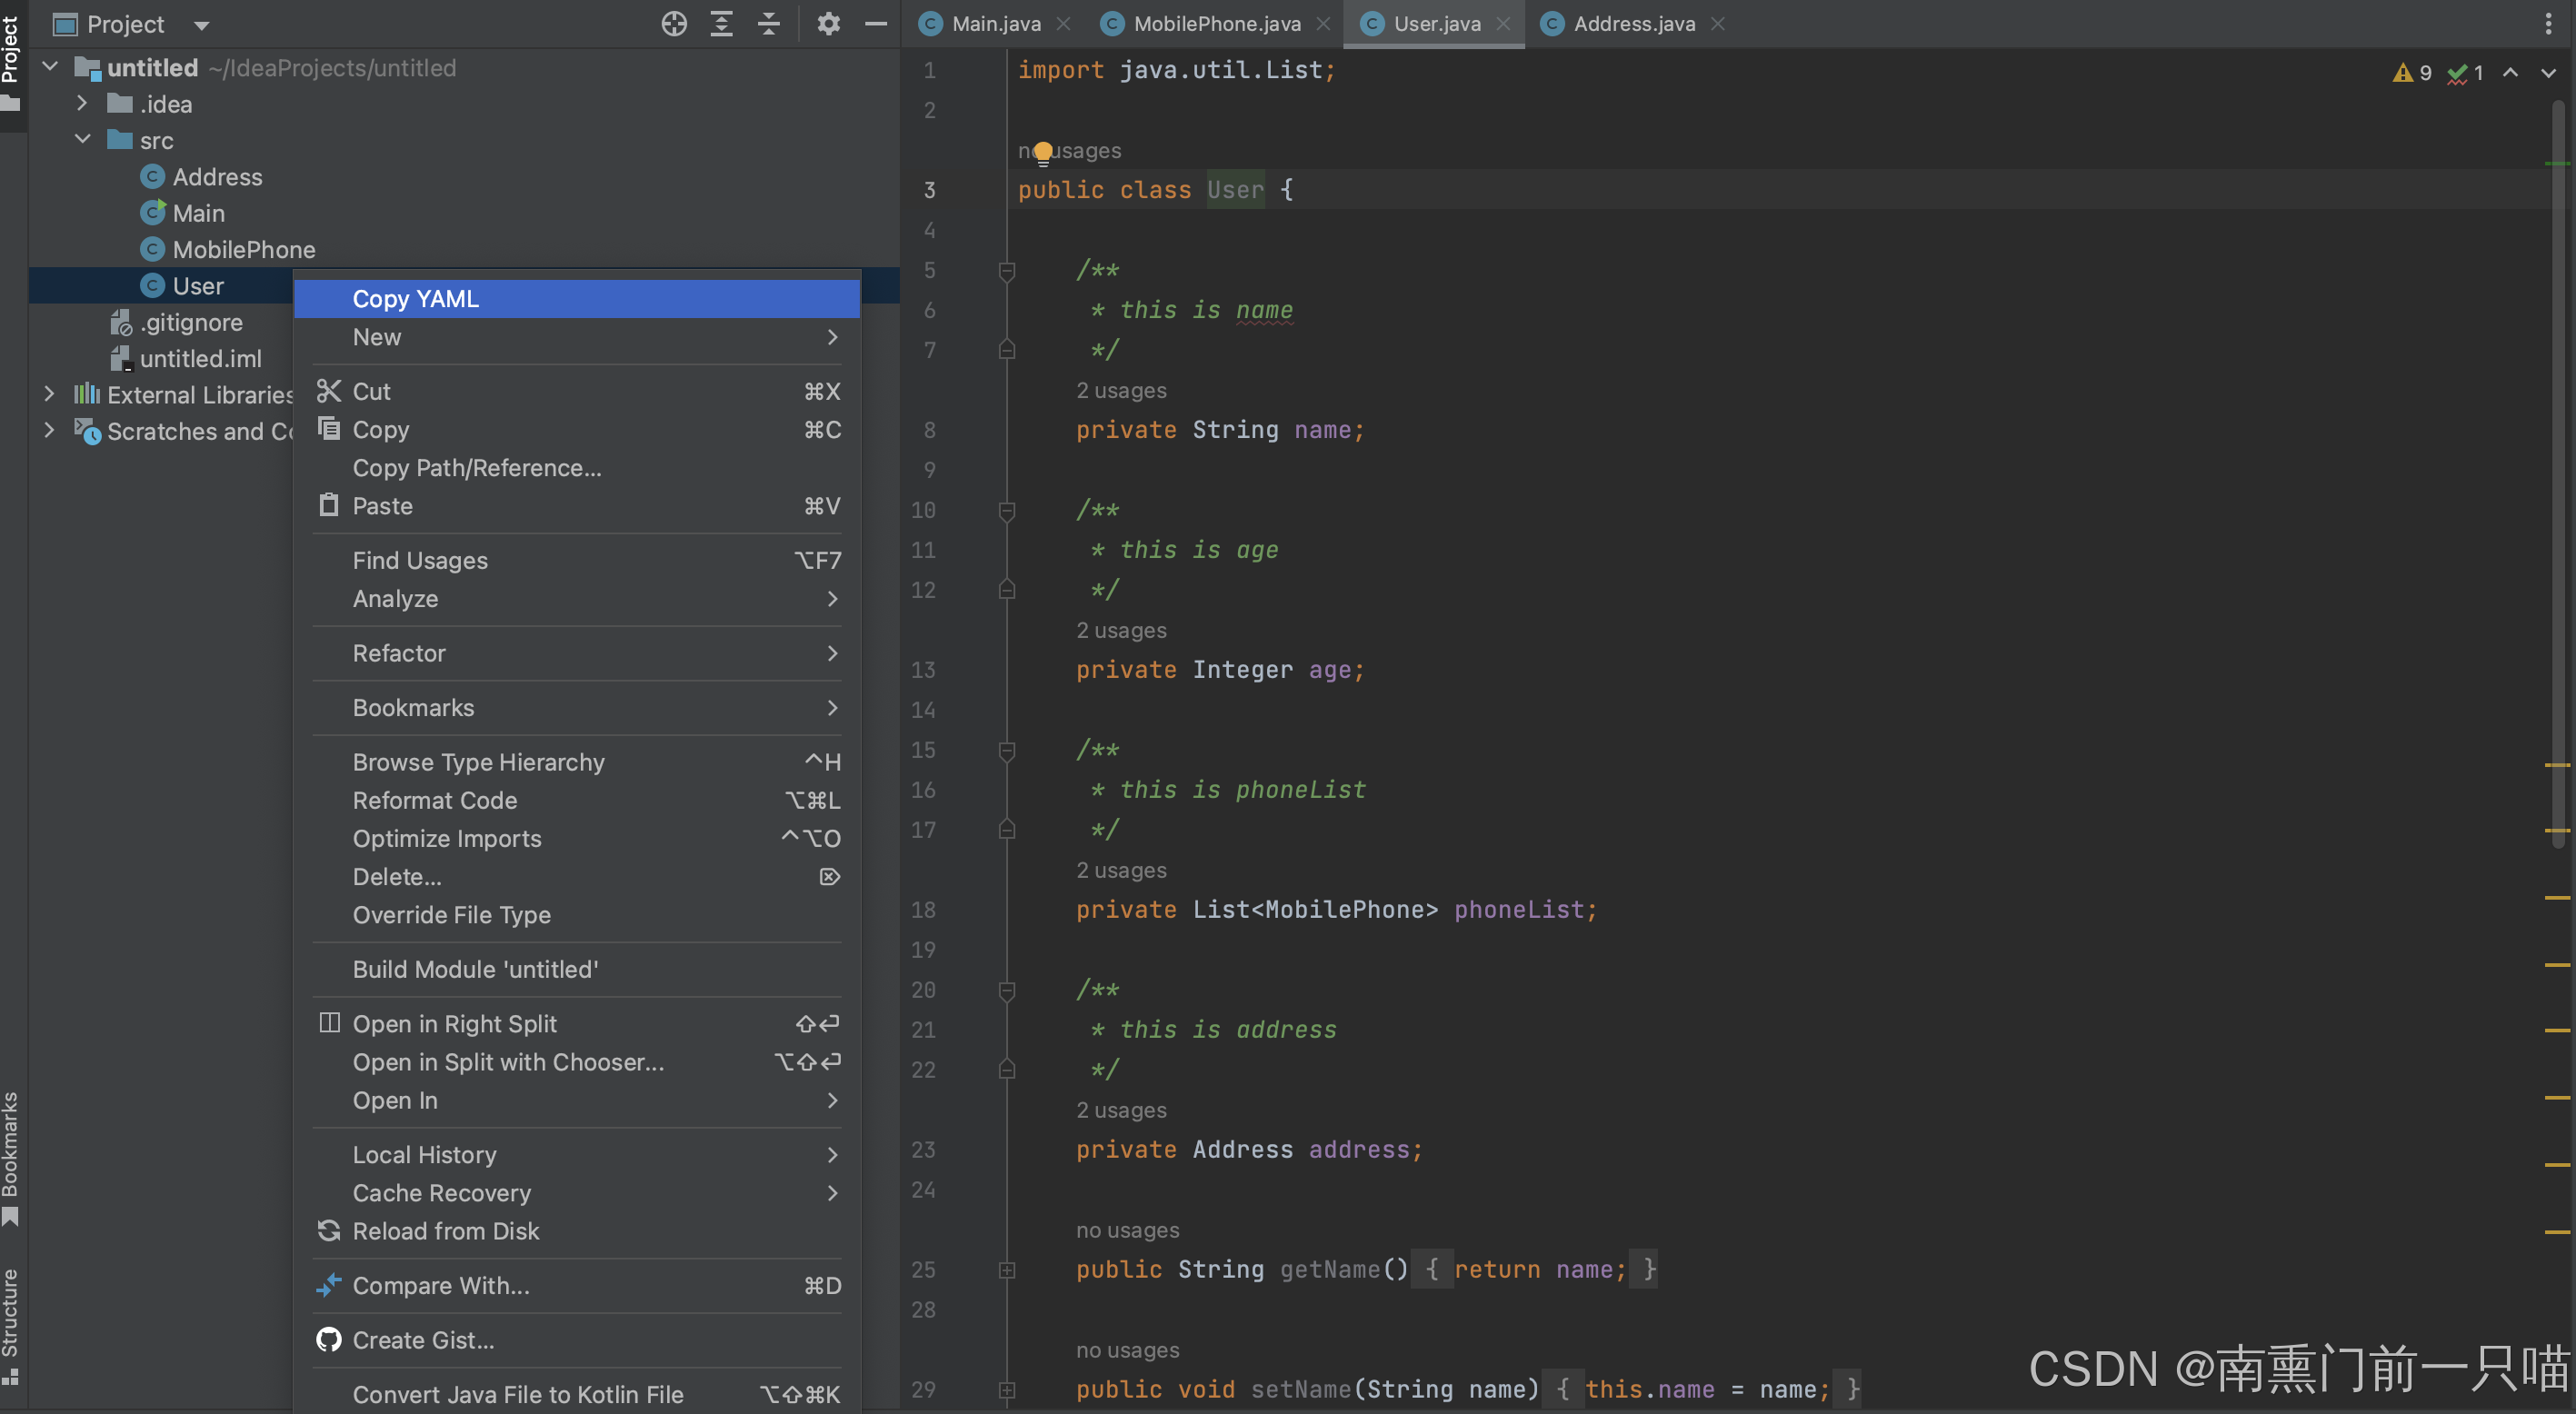Choose Browse Type Hierarchy
Viewport: 2576px width, 1414px height.
click(x=577, y=762)
